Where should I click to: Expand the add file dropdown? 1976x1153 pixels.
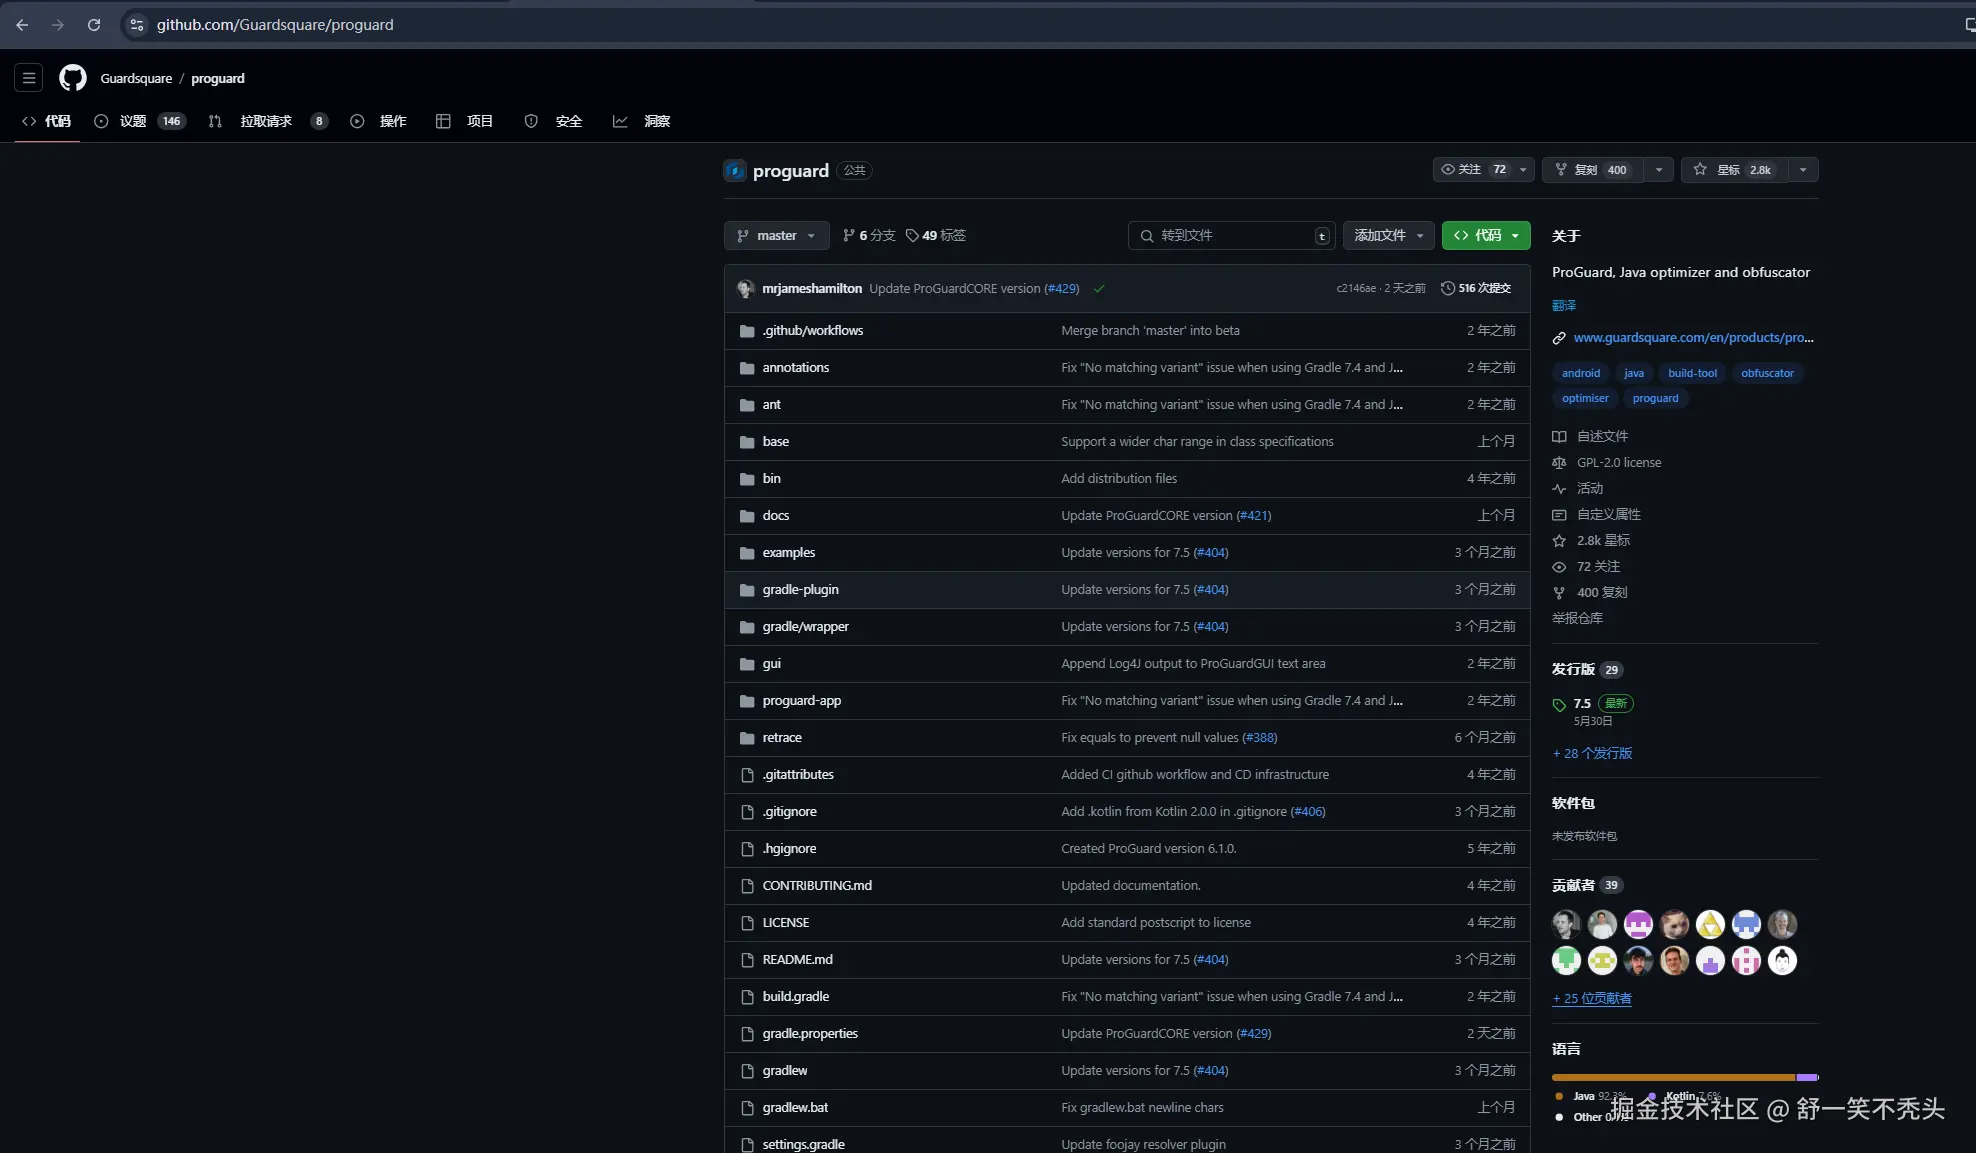[x=1388, y=236]
